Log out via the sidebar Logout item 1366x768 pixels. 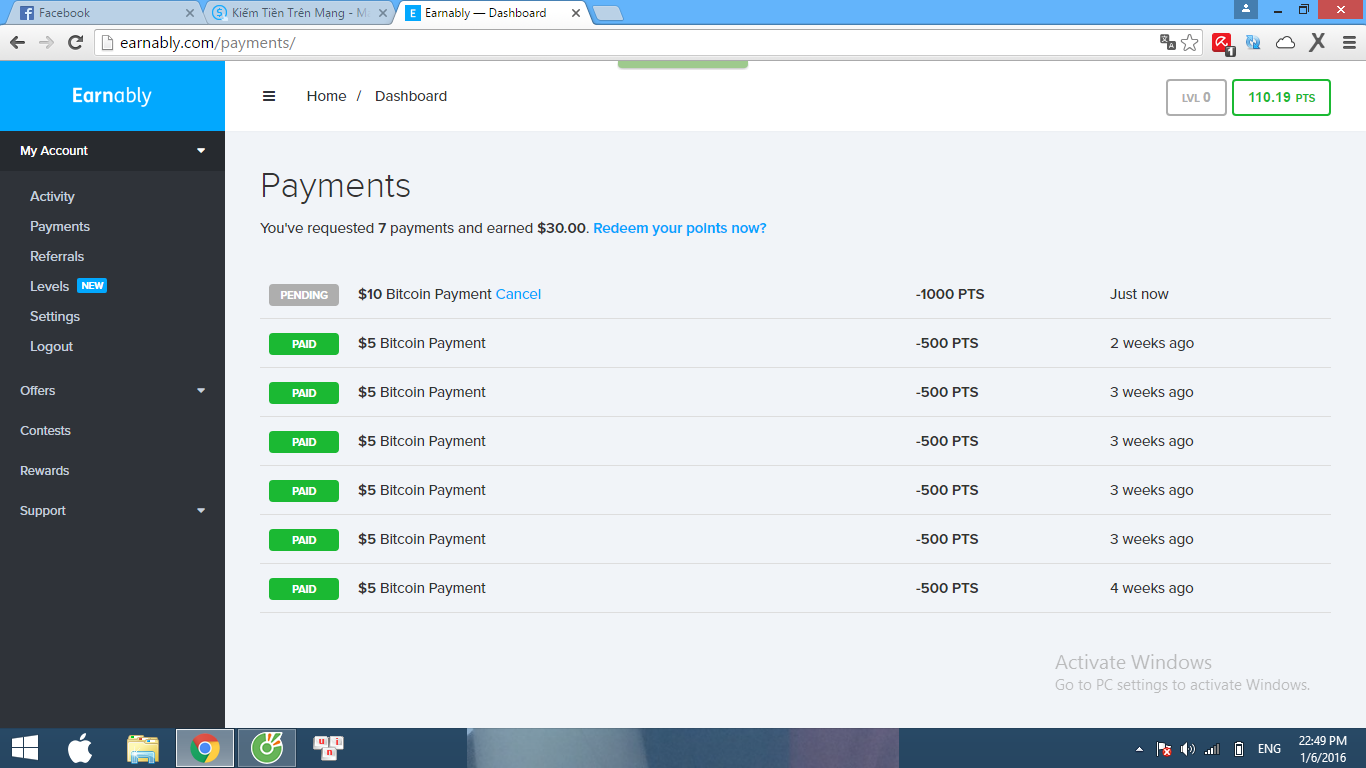click(51, 346)
